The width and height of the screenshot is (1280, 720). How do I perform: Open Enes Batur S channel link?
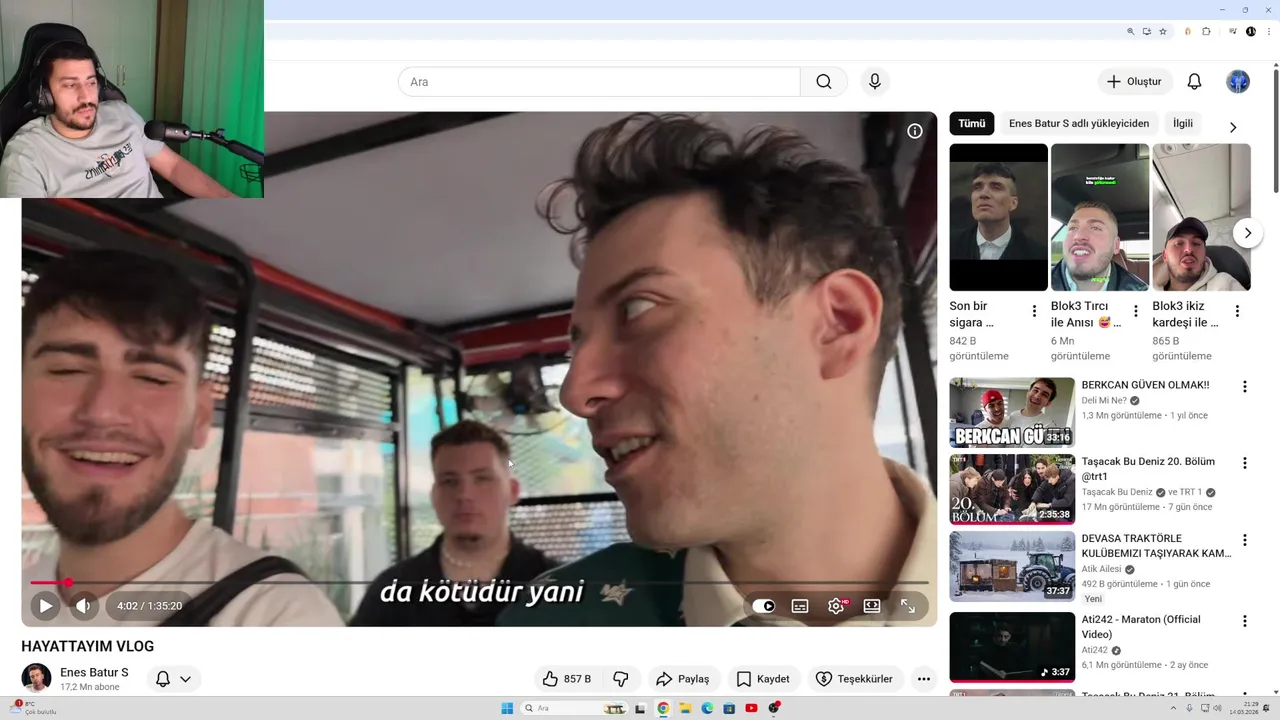(x=94, y=673)
